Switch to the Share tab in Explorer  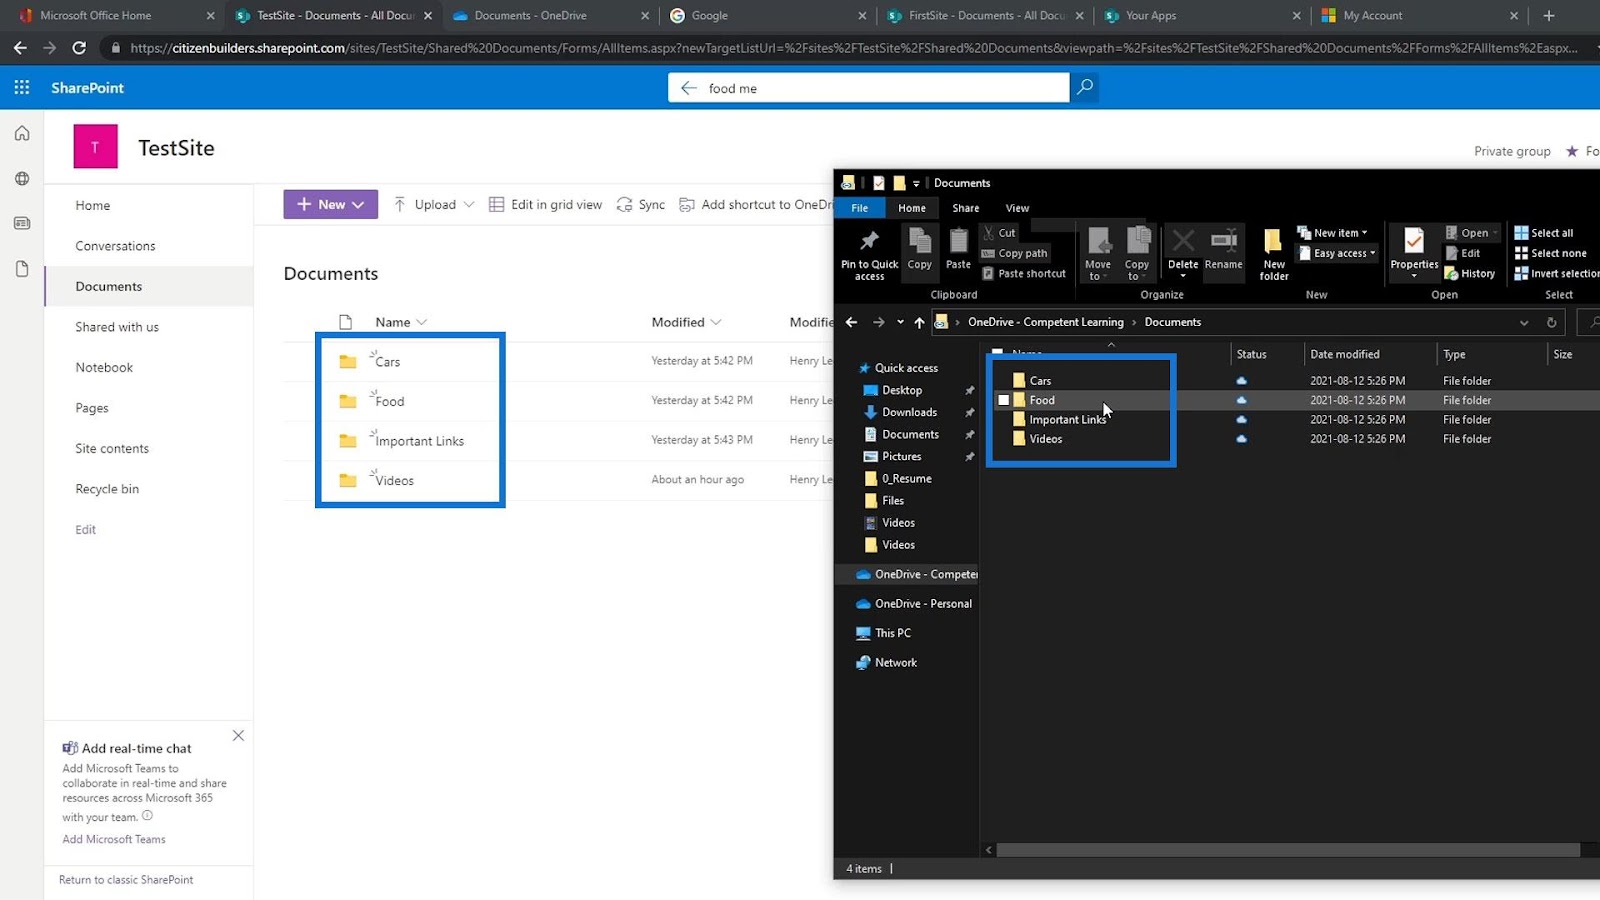[966, 208]
